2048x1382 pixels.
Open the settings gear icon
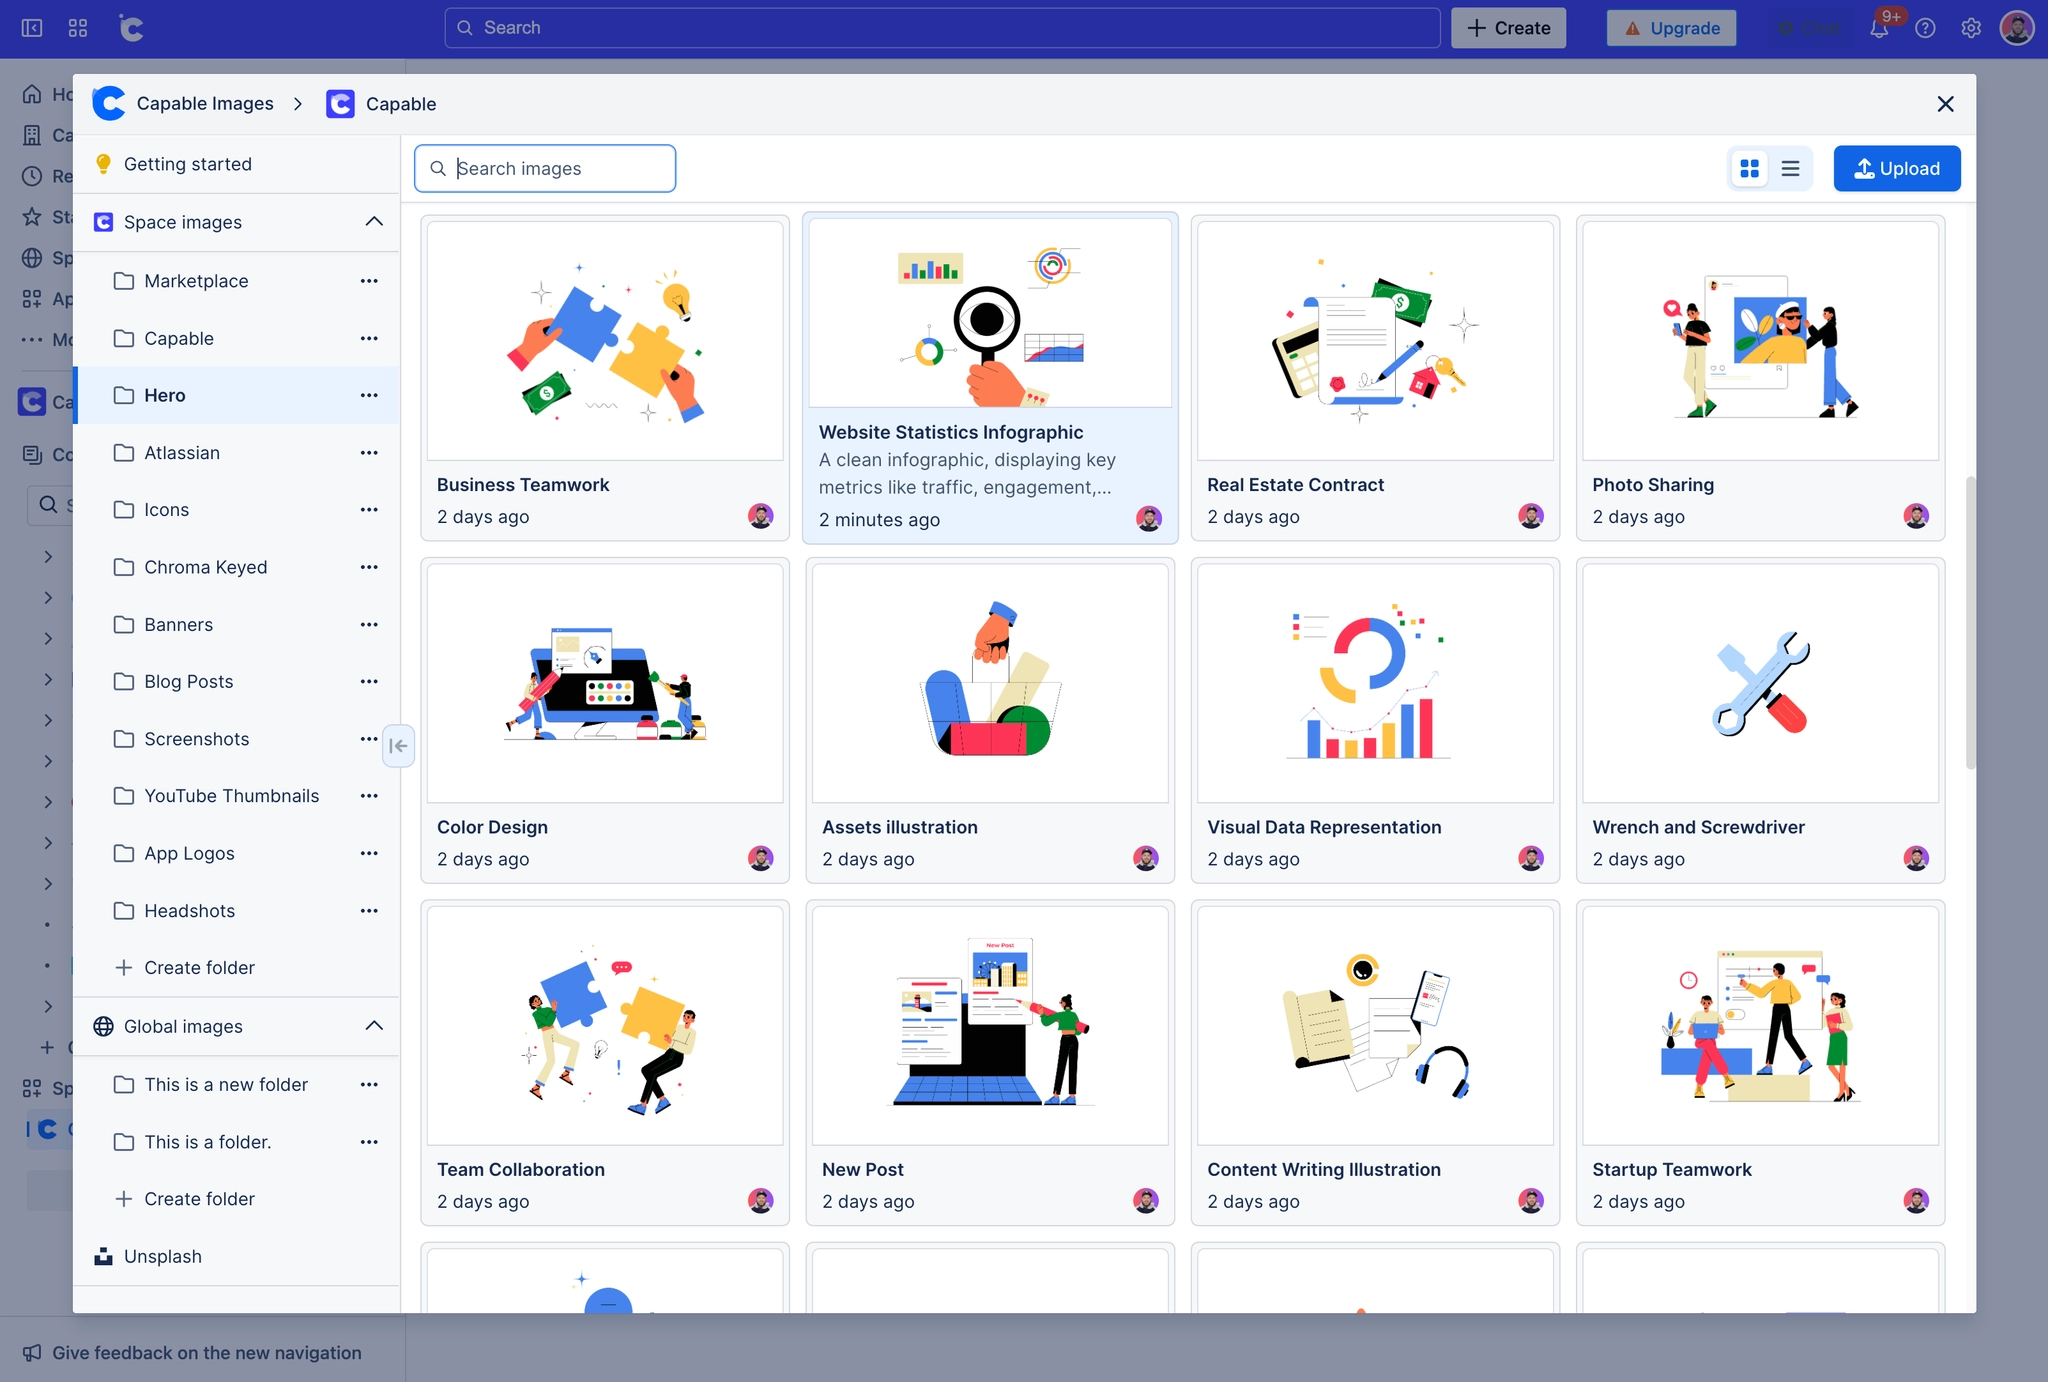[1971, 28]
